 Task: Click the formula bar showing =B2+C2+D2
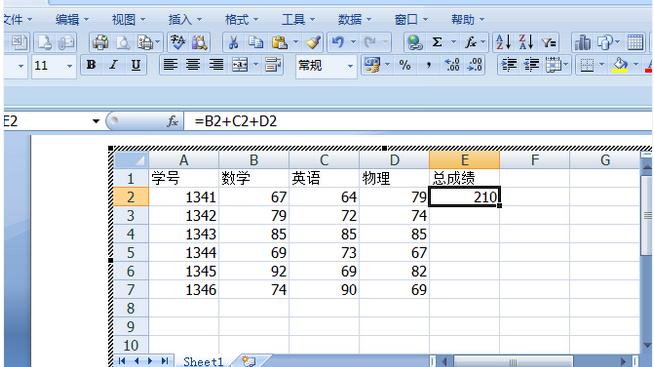pos(417,121)
